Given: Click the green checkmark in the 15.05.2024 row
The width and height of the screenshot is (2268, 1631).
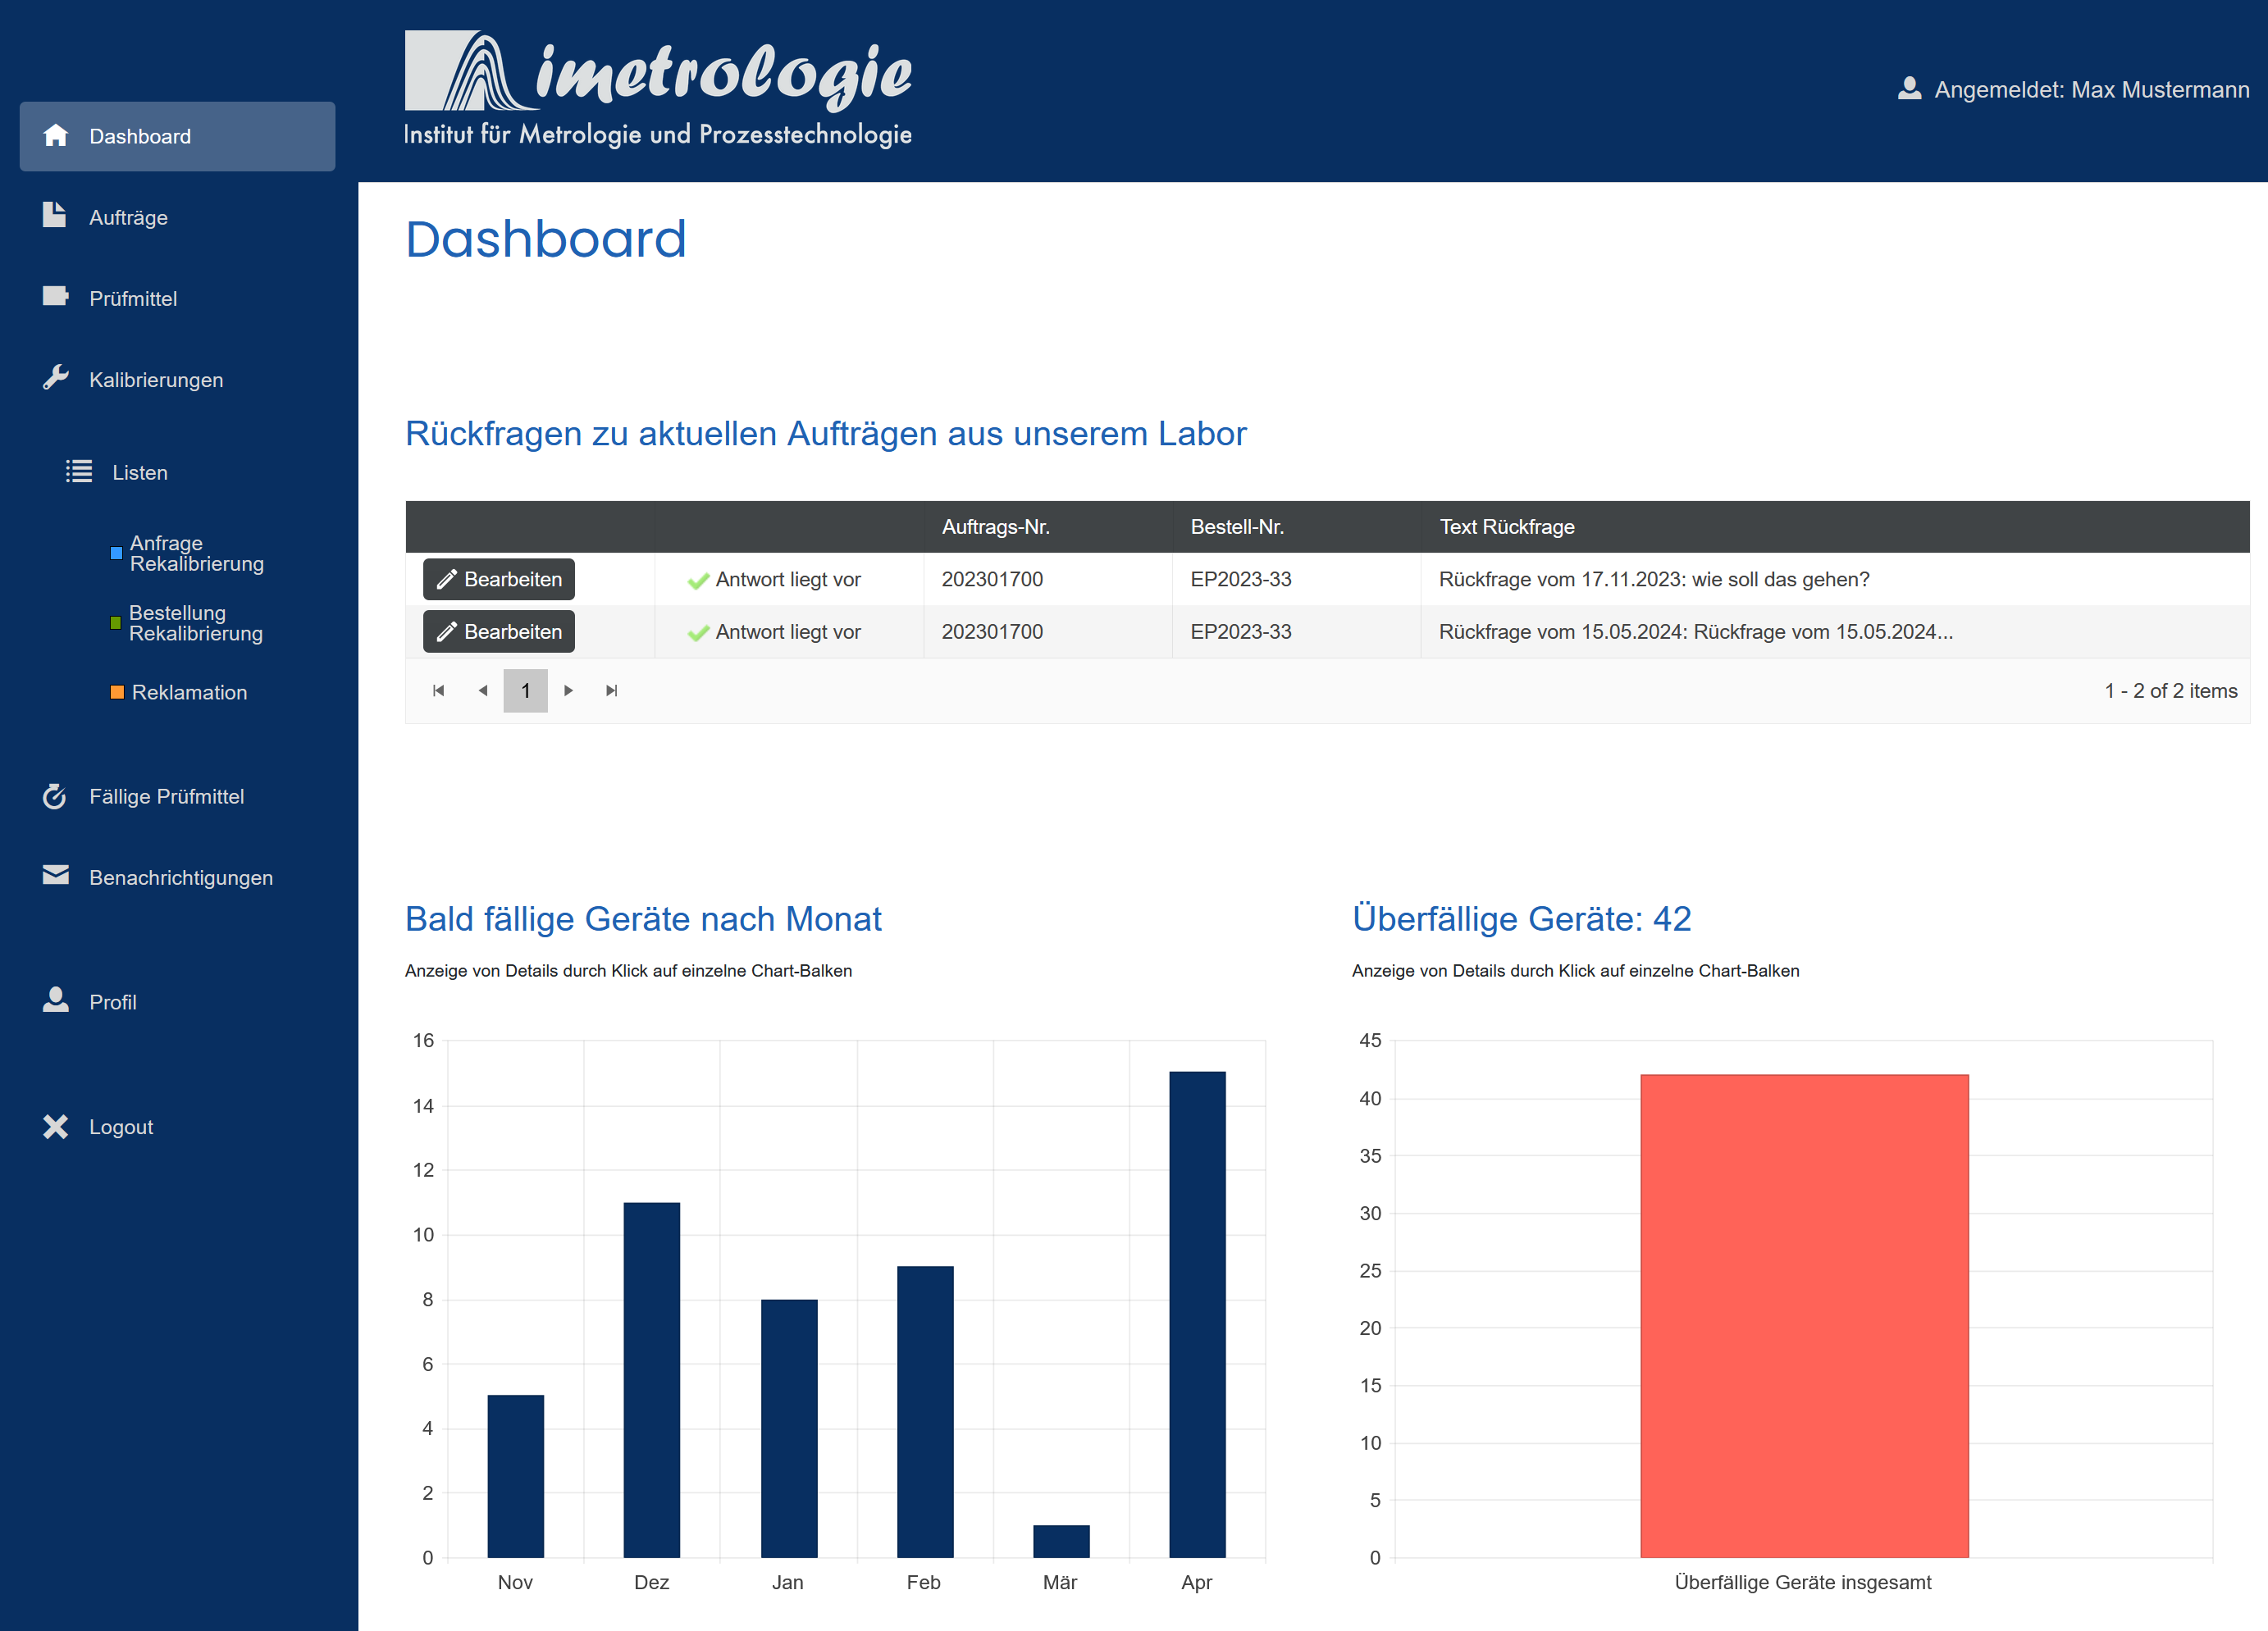Looking at the screenshot, I should pos(698,633).
